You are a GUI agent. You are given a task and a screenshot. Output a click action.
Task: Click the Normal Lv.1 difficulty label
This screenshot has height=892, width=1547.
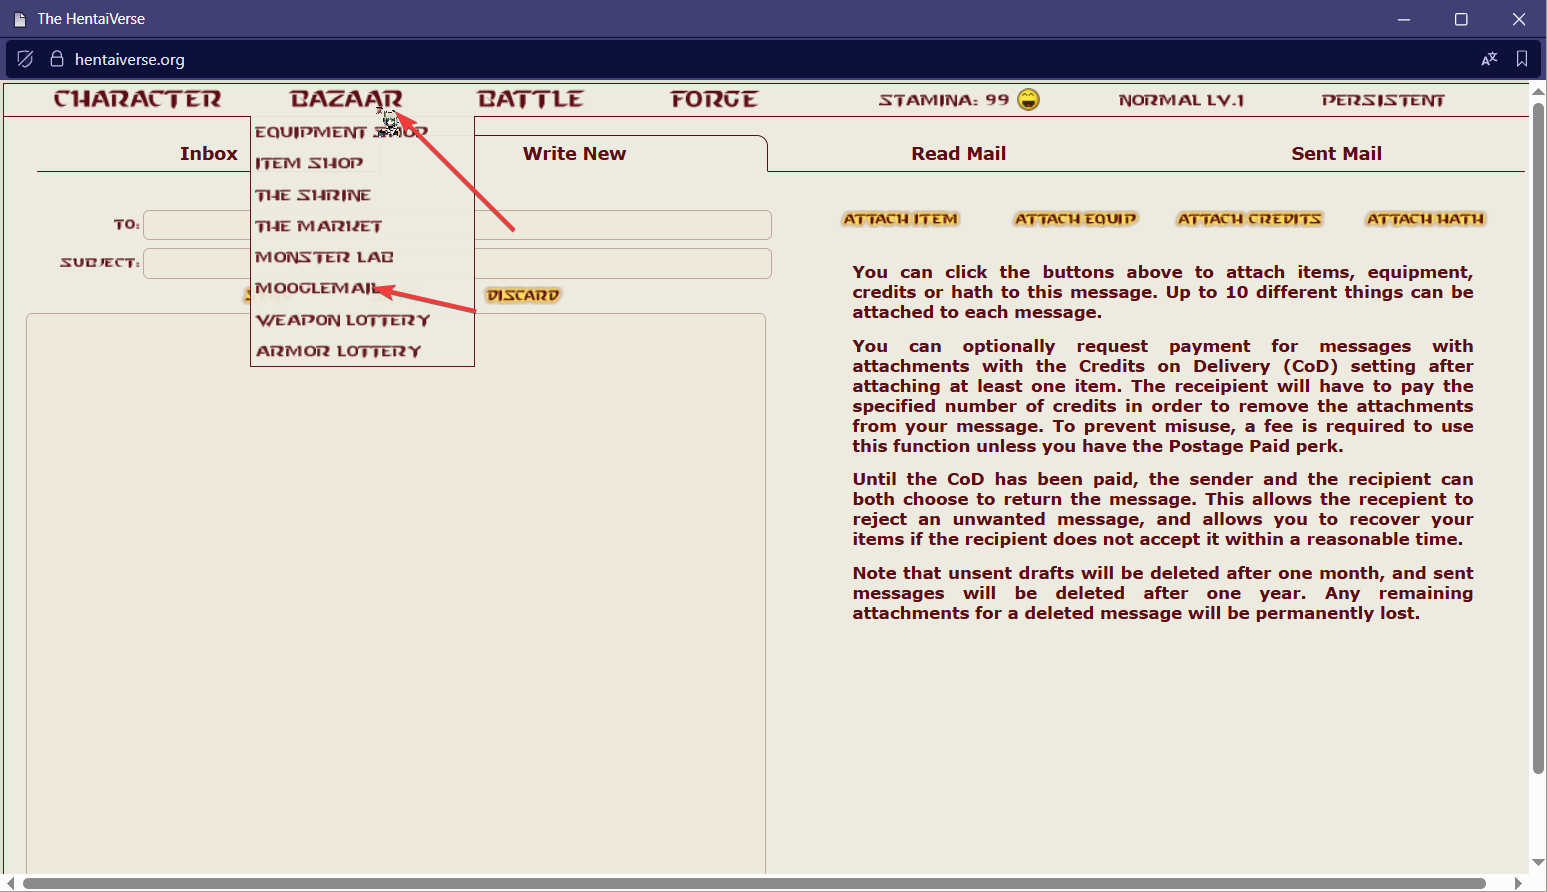coord(1181,100)
